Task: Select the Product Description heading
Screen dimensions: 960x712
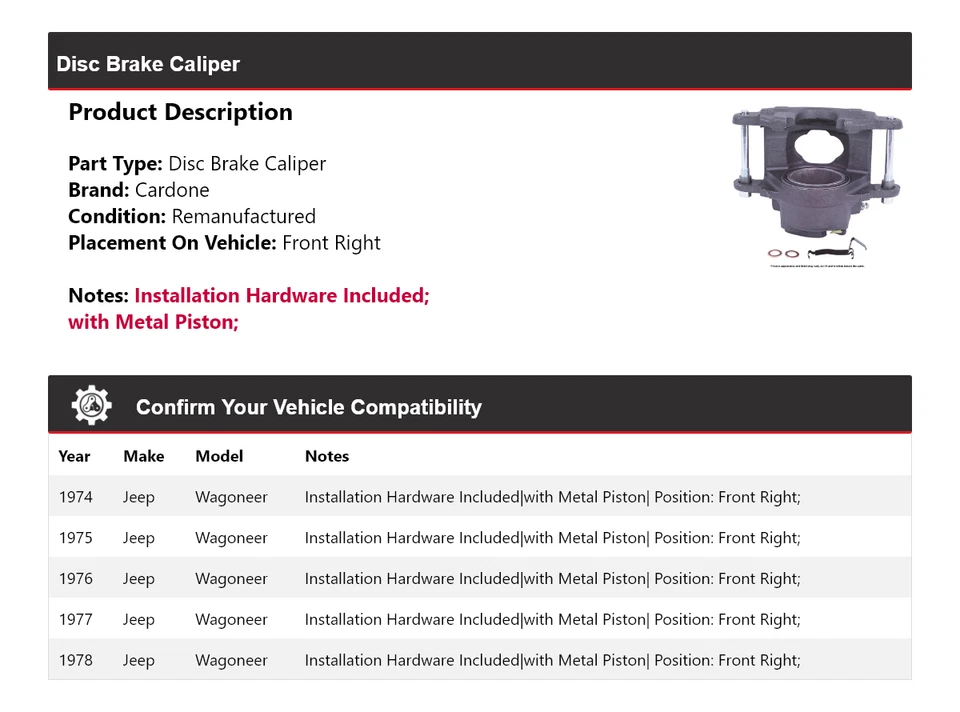Action: pyautogui.click(x=180, y=112)
